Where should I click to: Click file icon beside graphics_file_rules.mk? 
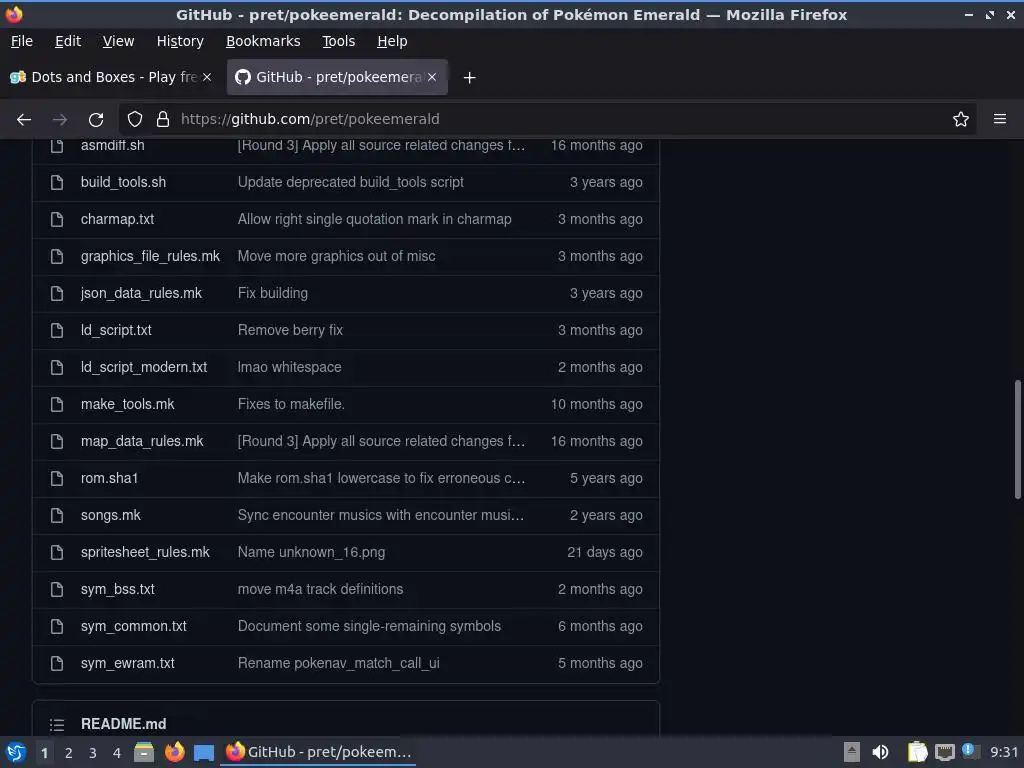tap(57, 256)
